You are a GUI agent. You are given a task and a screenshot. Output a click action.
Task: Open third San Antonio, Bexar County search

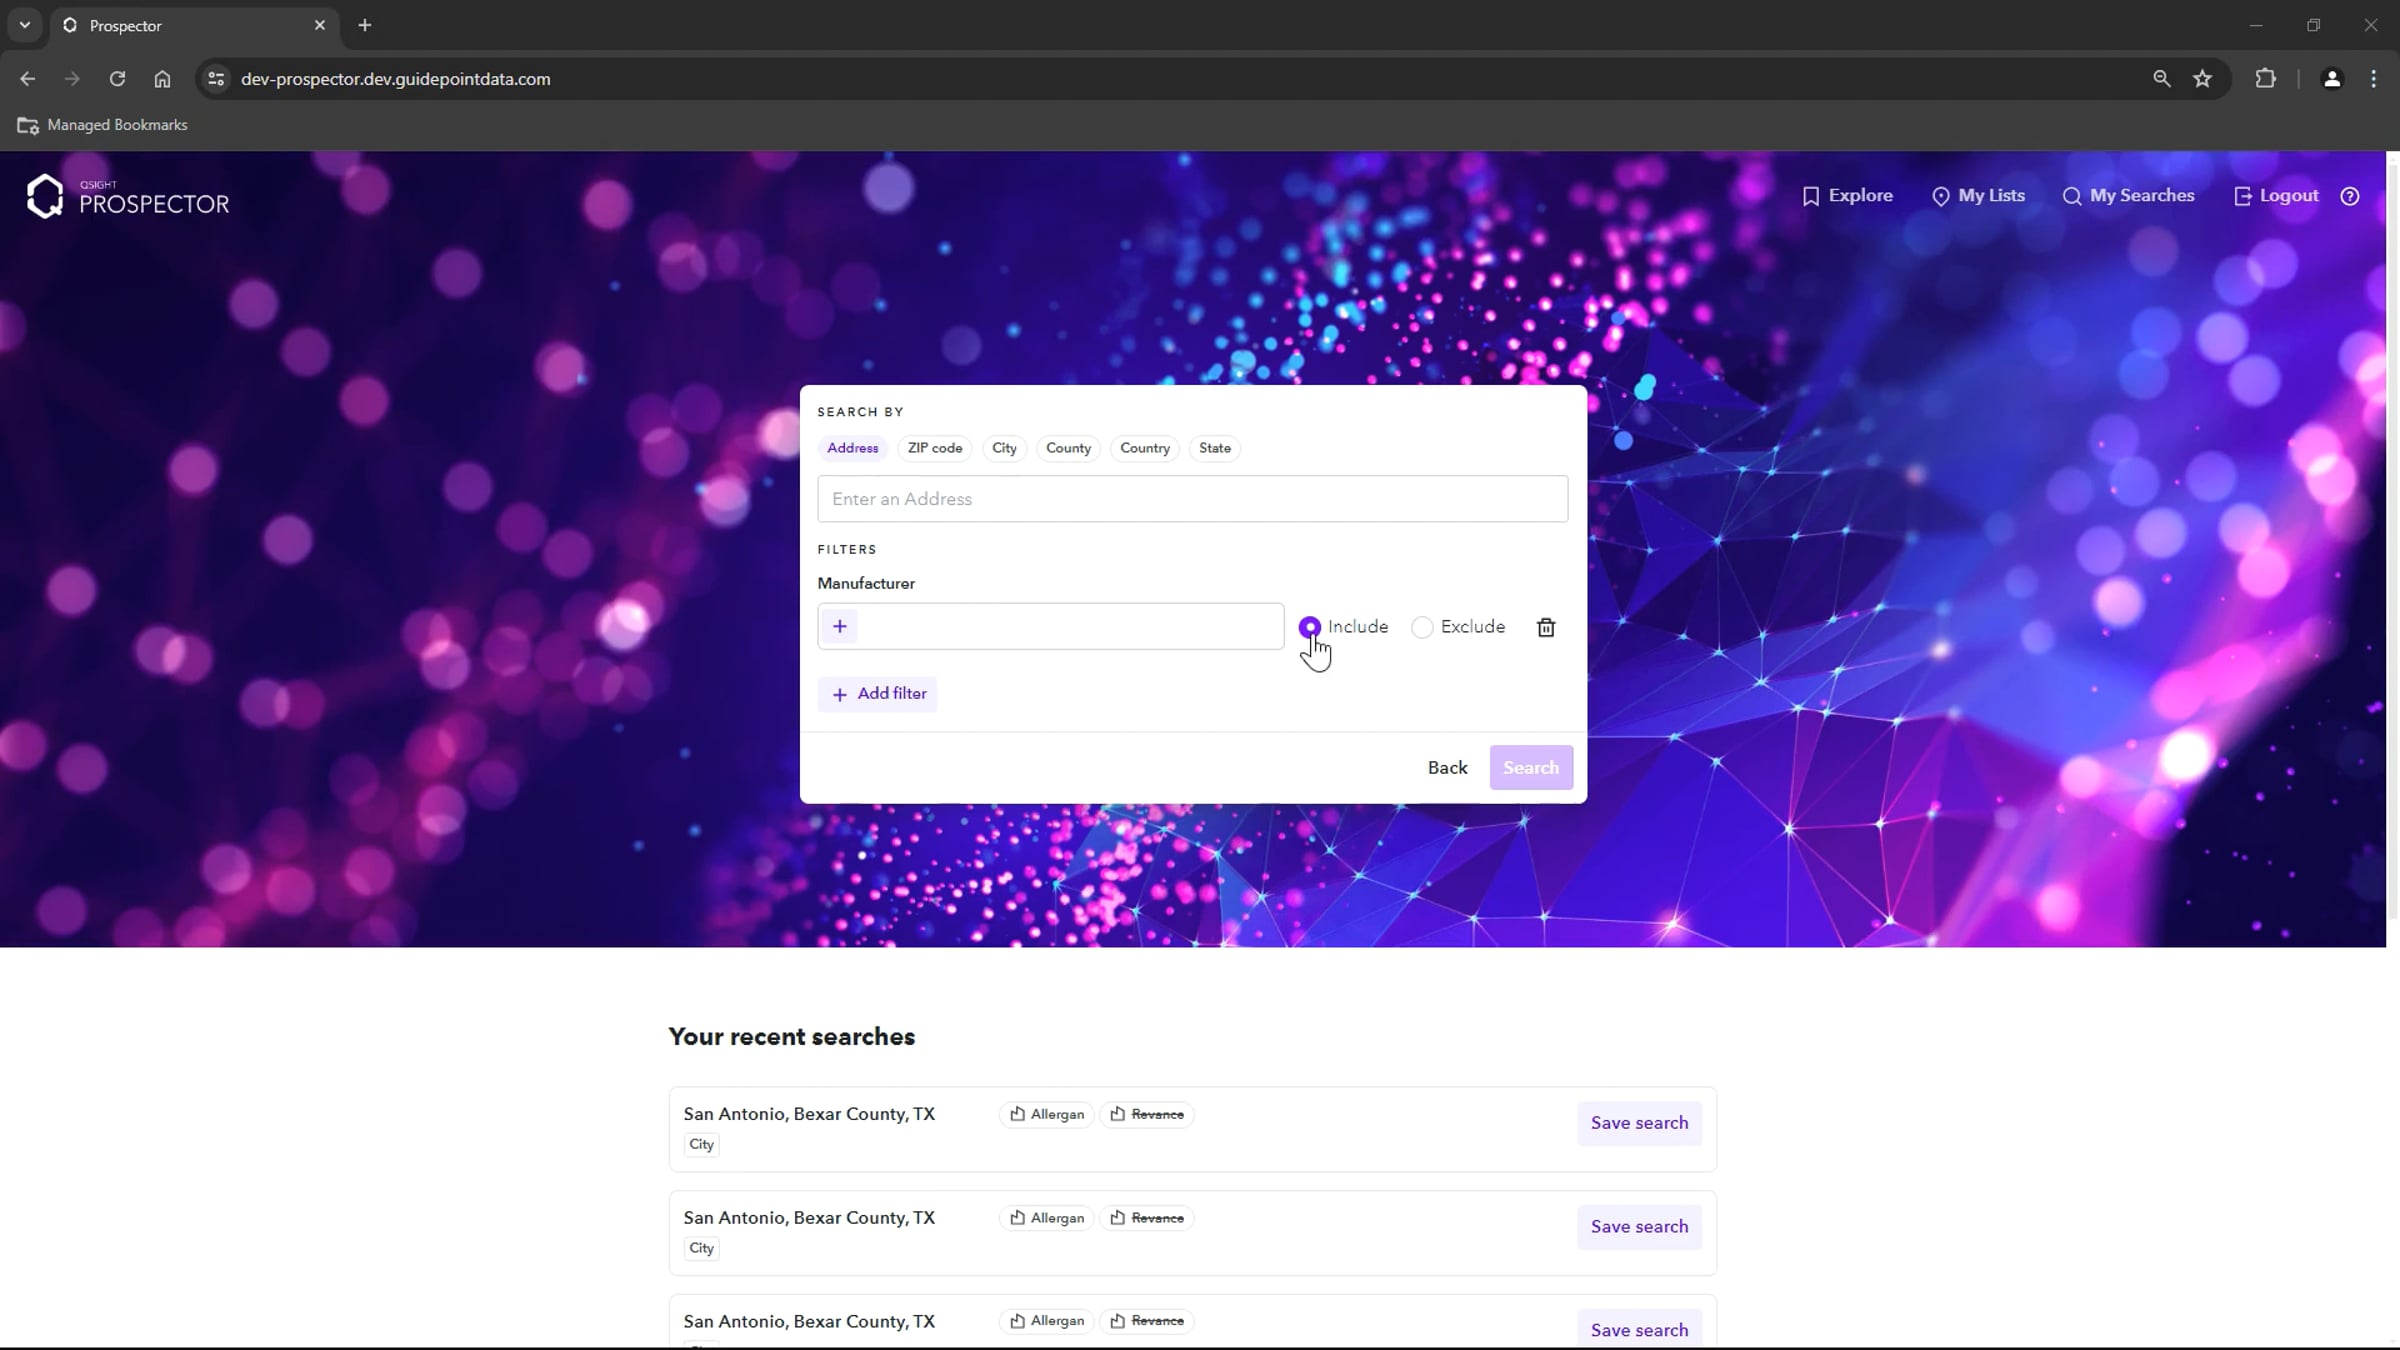coord(809,1321)
